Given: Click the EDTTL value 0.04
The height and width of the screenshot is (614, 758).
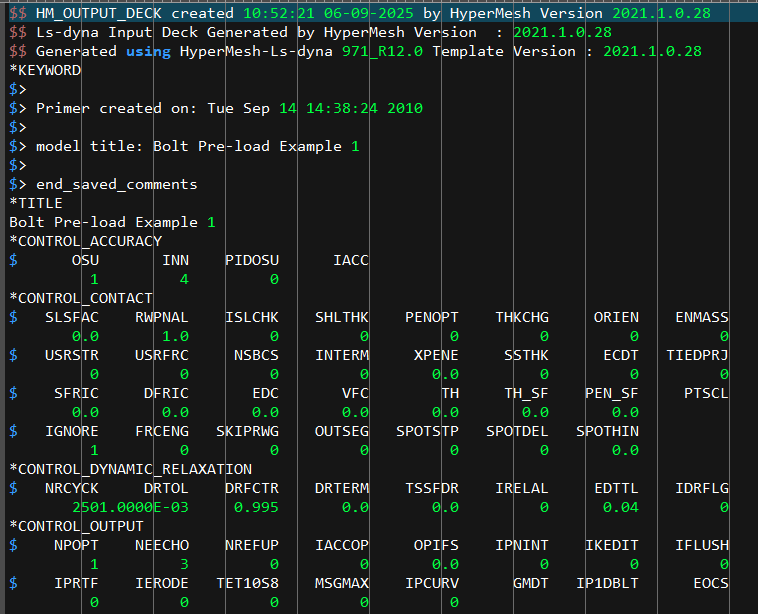Looking at the screenshot, I should [x=621, y=507].
